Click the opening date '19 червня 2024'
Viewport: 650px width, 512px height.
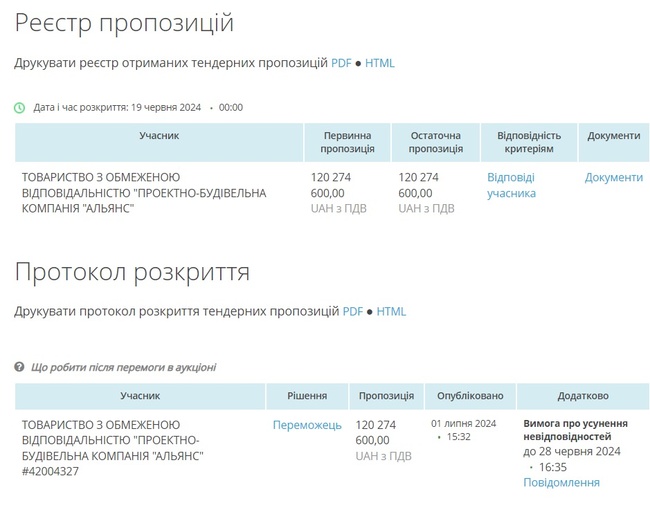pyautogui.click(x=166, y=107)
